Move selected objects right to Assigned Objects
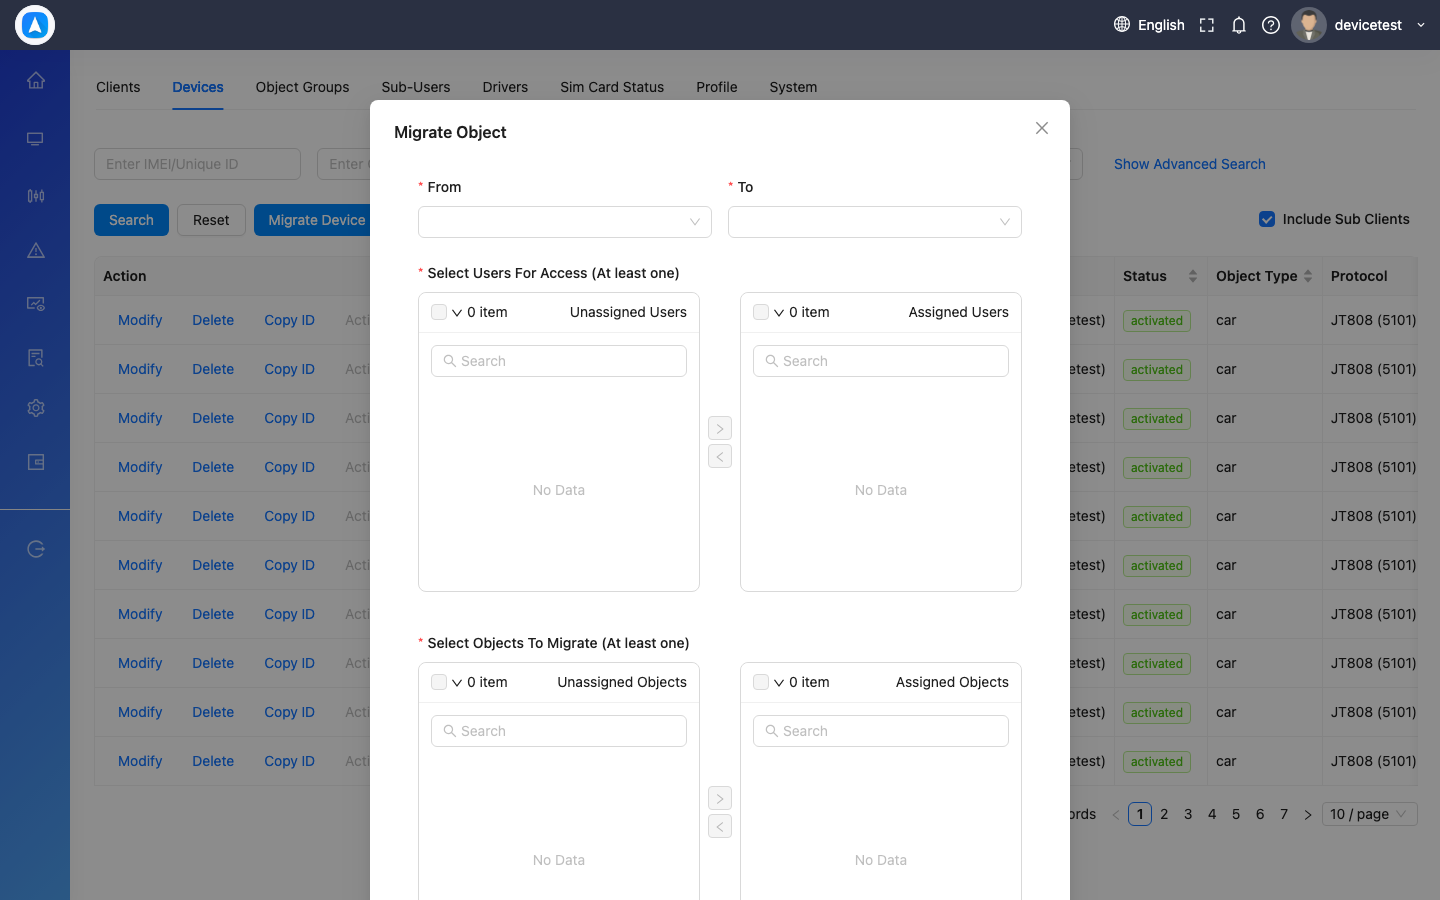Viewport: 1440px width, 900px height. click(720, 798)
